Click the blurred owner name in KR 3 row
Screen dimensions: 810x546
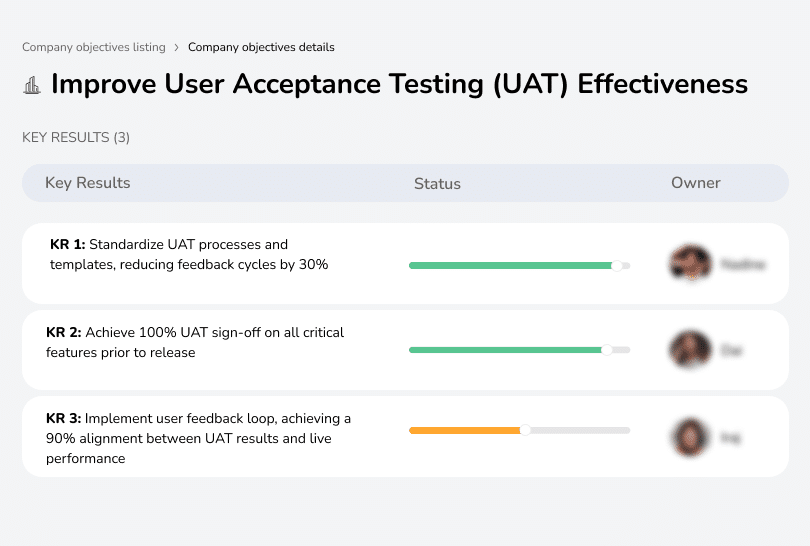click(730, 438)
